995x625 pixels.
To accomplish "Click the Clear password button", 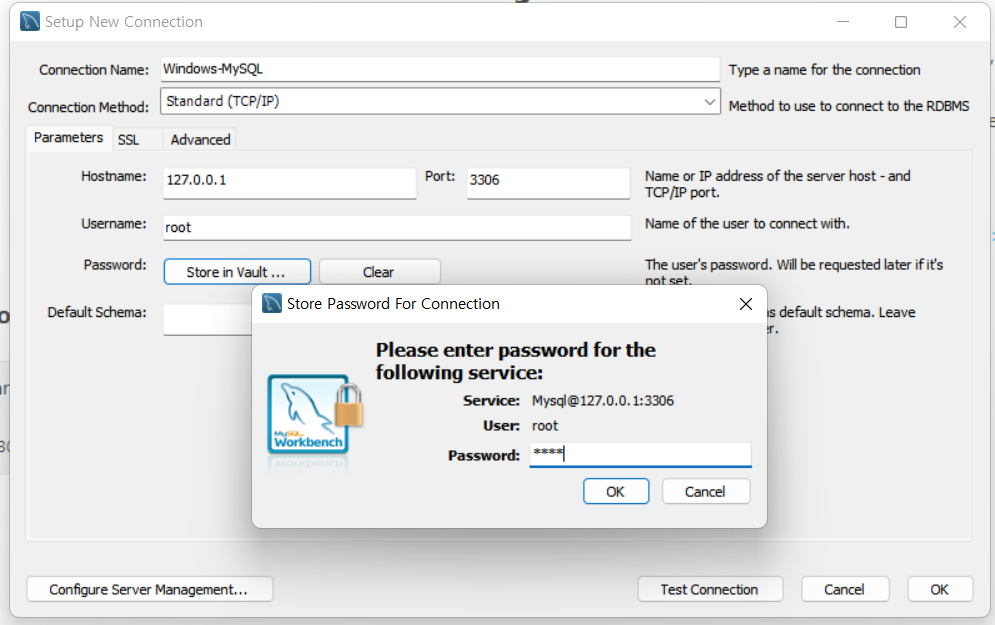I will tap(379, 272).
